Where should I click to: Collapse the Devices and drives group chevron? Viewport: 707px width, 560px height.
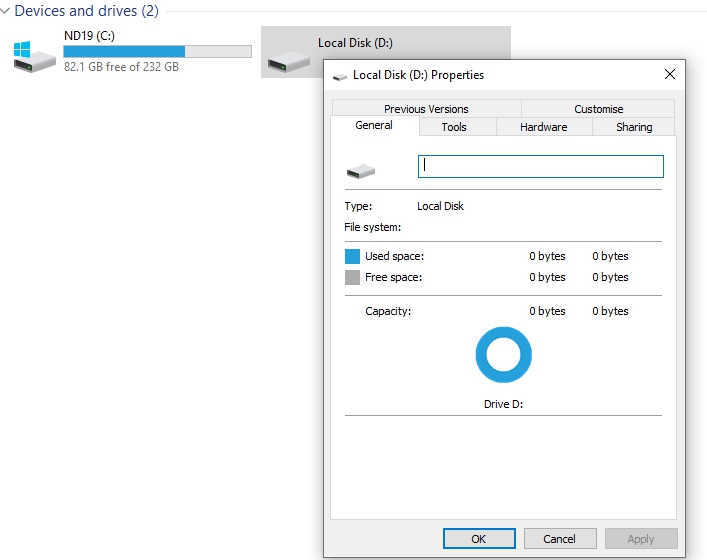pos(6,12)
